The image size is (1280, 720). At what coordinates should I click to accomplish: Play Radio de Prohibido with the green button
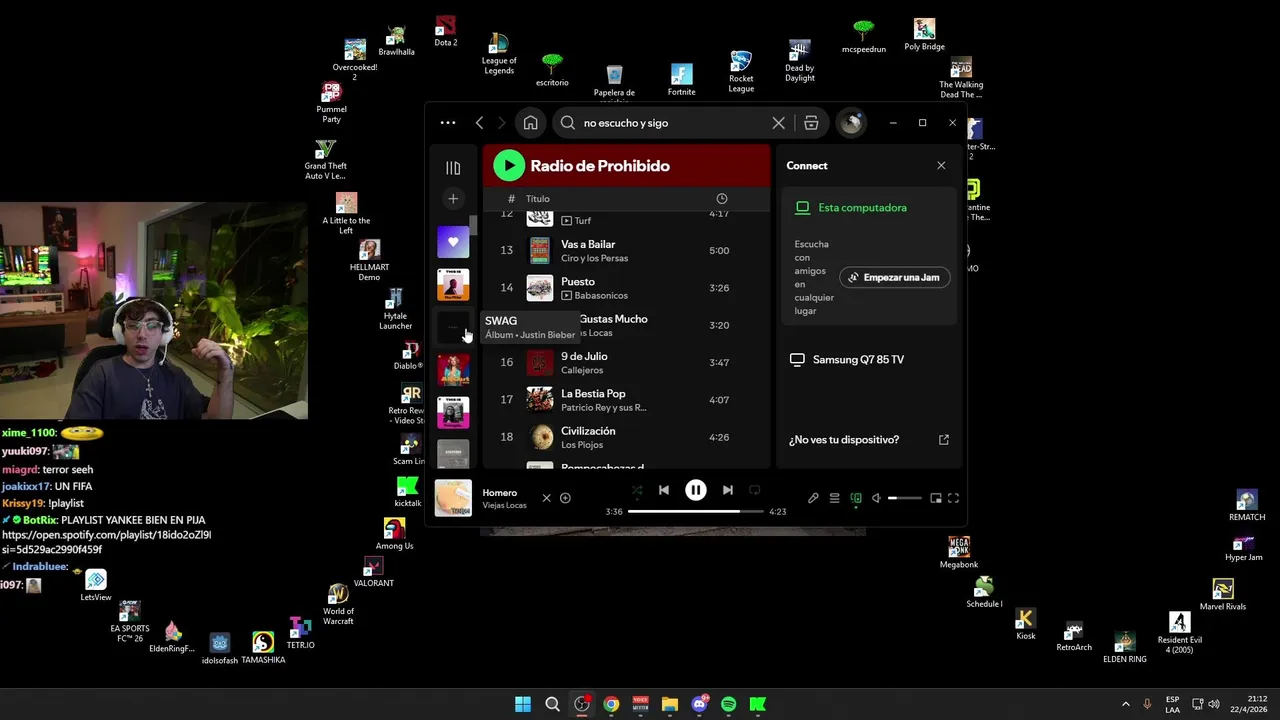point(509,166)
